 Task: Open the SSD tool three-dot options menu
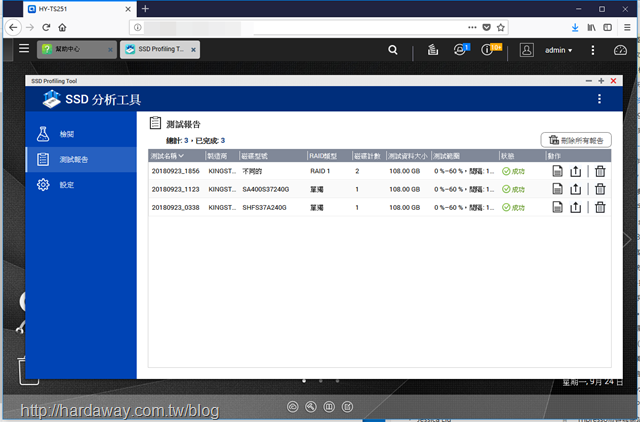(599, 99)
